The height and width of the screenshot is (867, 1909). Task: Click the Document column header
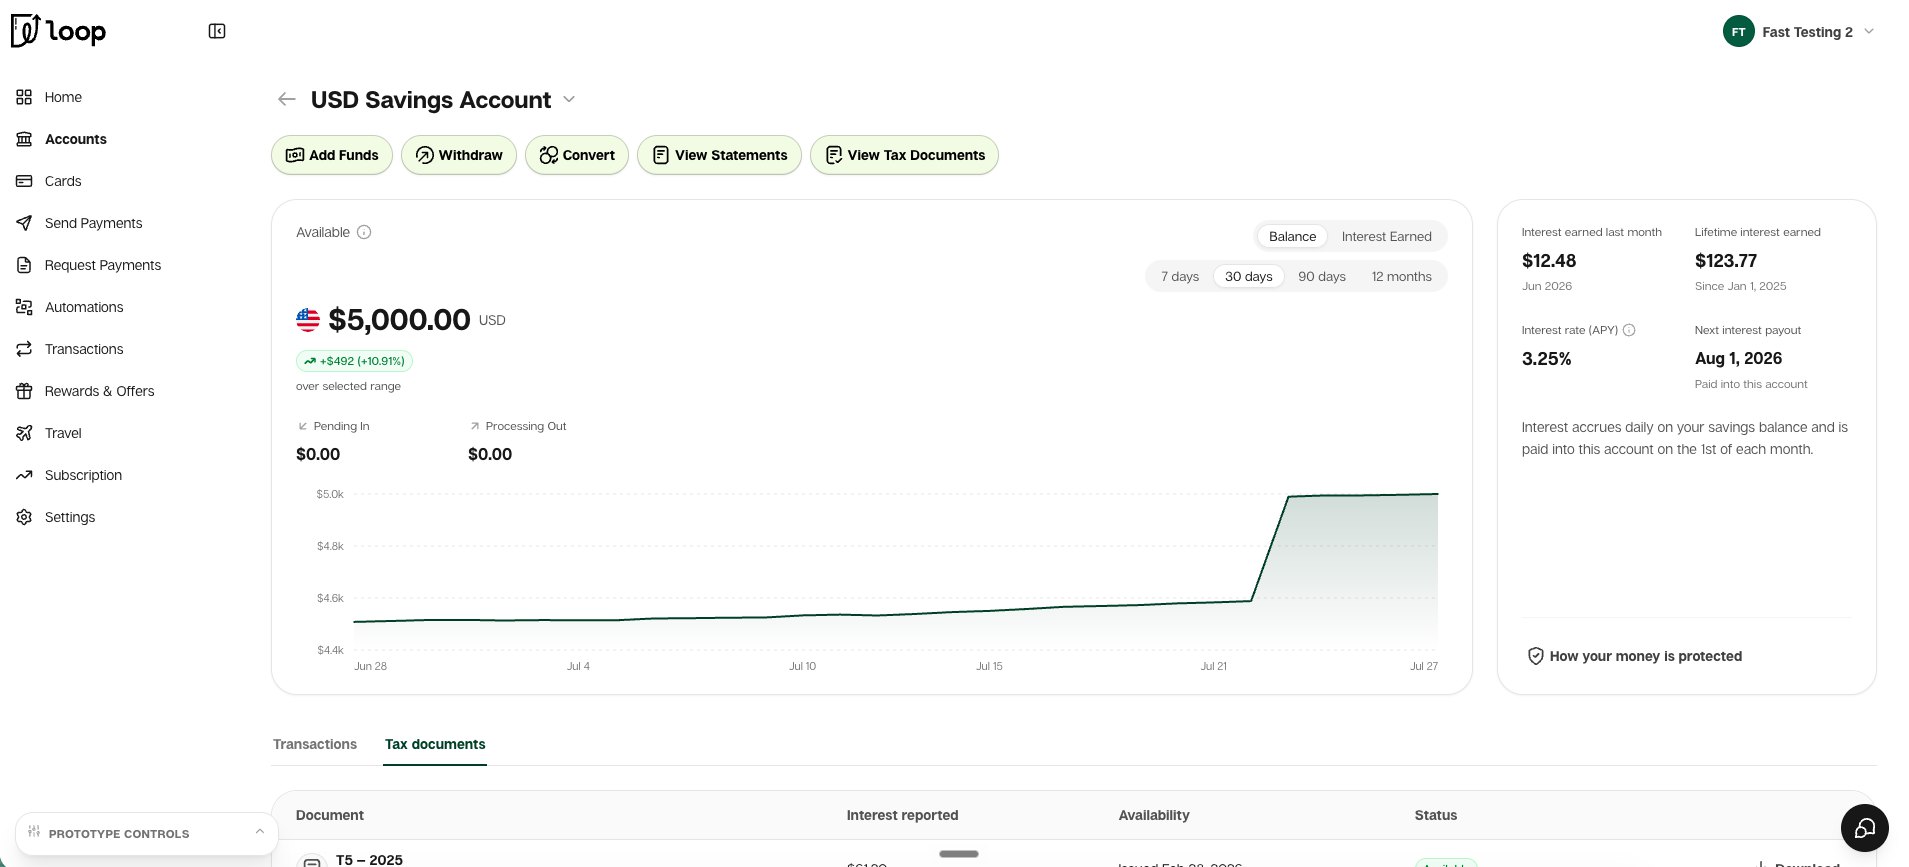coord(330,815)
